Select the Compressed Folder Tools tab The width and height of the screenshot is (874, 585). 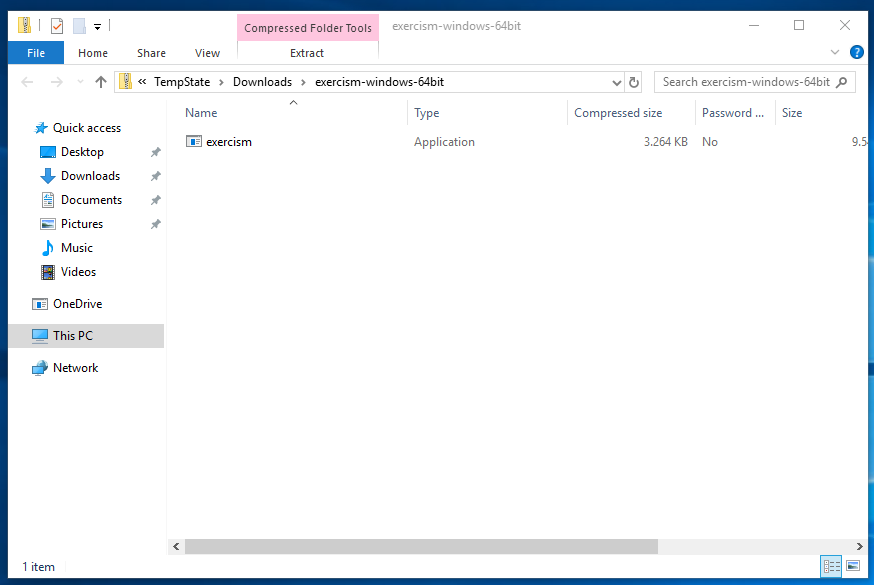[x=308, y=28]
